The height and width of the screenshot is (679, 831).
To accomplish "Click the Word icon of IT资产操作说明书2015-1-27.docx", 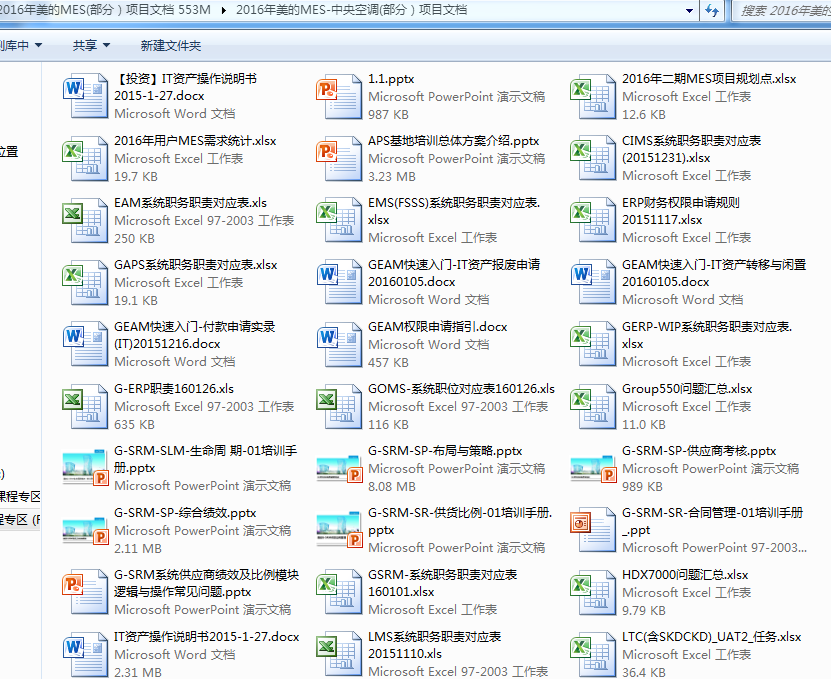I will (x=85, y=655).
